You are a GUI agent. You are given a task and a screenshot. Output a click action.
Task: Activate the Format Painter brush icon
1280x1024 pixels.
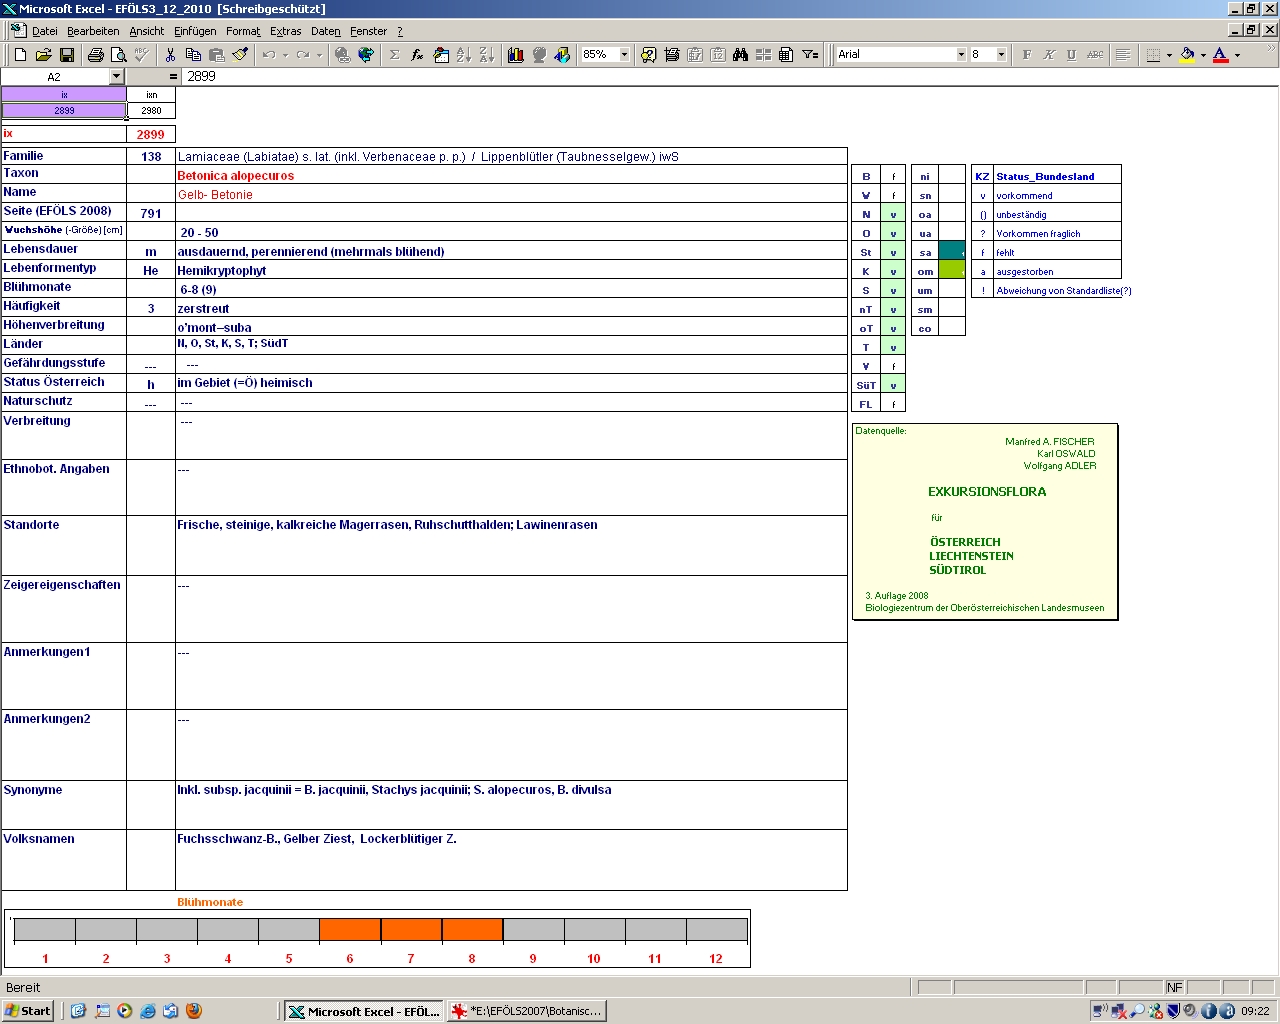click(x=239, y=55)
